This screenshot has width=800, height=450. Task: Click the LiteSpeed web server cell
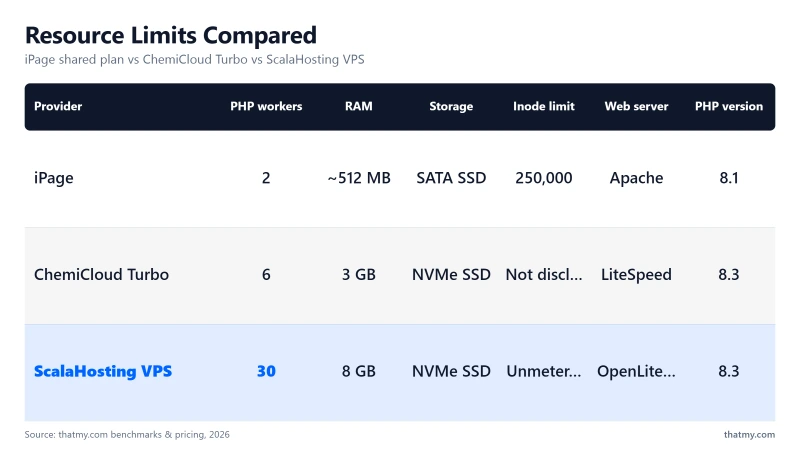(636, 274)
